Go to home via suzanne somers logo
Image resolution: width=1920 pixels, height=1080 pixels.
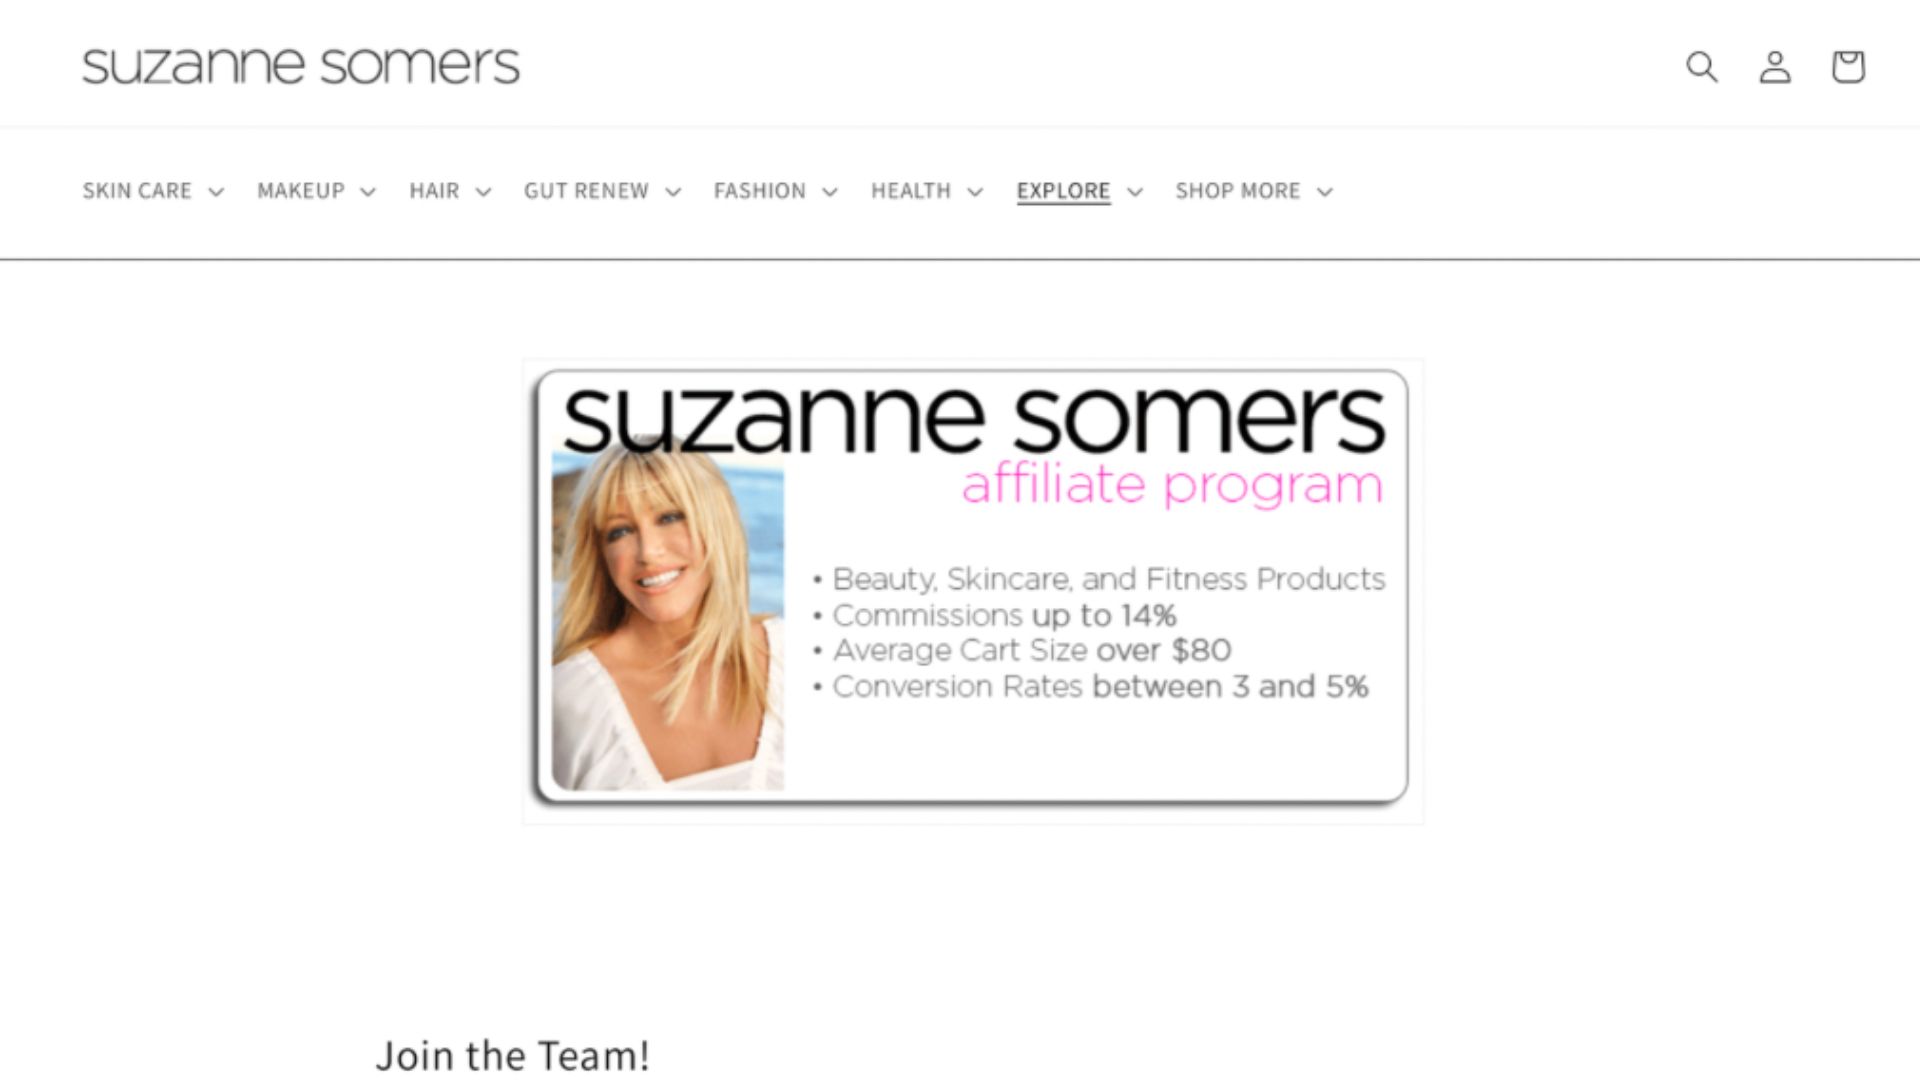pyautogui.click(x=301, y=65)
